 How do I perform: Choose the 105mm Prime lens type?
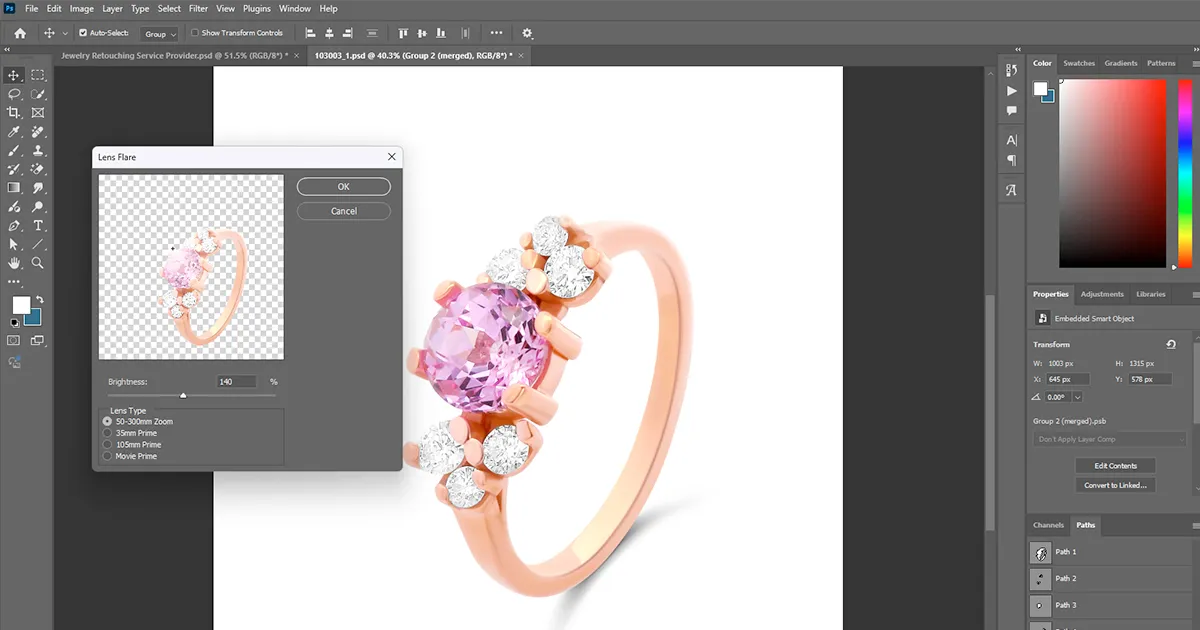pos(108,445)
